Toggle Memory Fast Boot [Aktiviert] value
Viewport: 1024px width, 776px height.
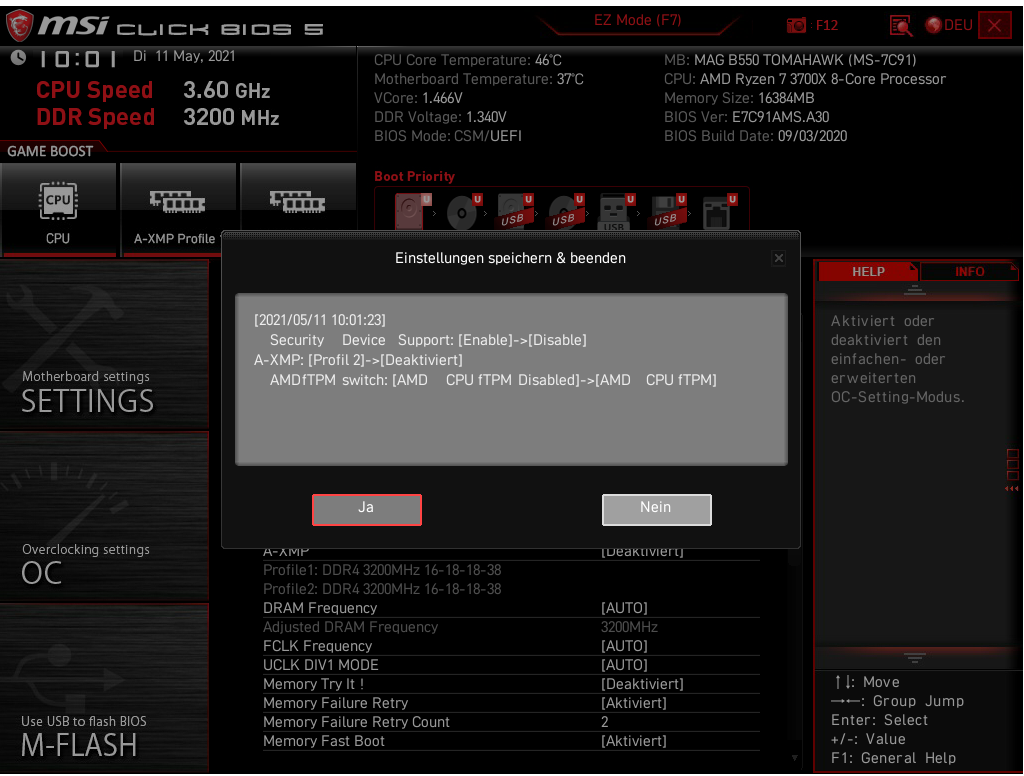coord(633,741)
